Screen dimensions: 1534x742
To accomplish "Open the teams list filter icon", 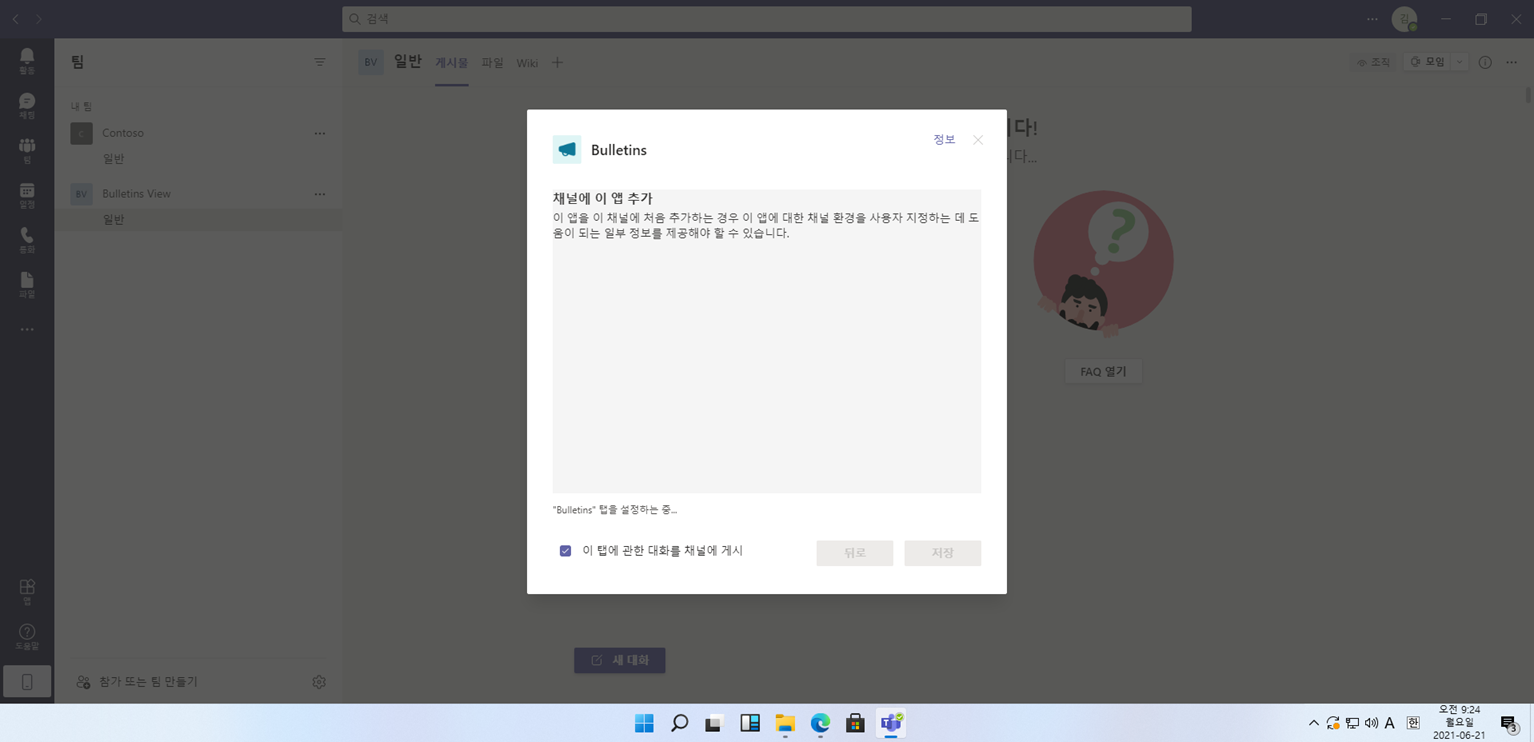I will (x=320, y=62).
